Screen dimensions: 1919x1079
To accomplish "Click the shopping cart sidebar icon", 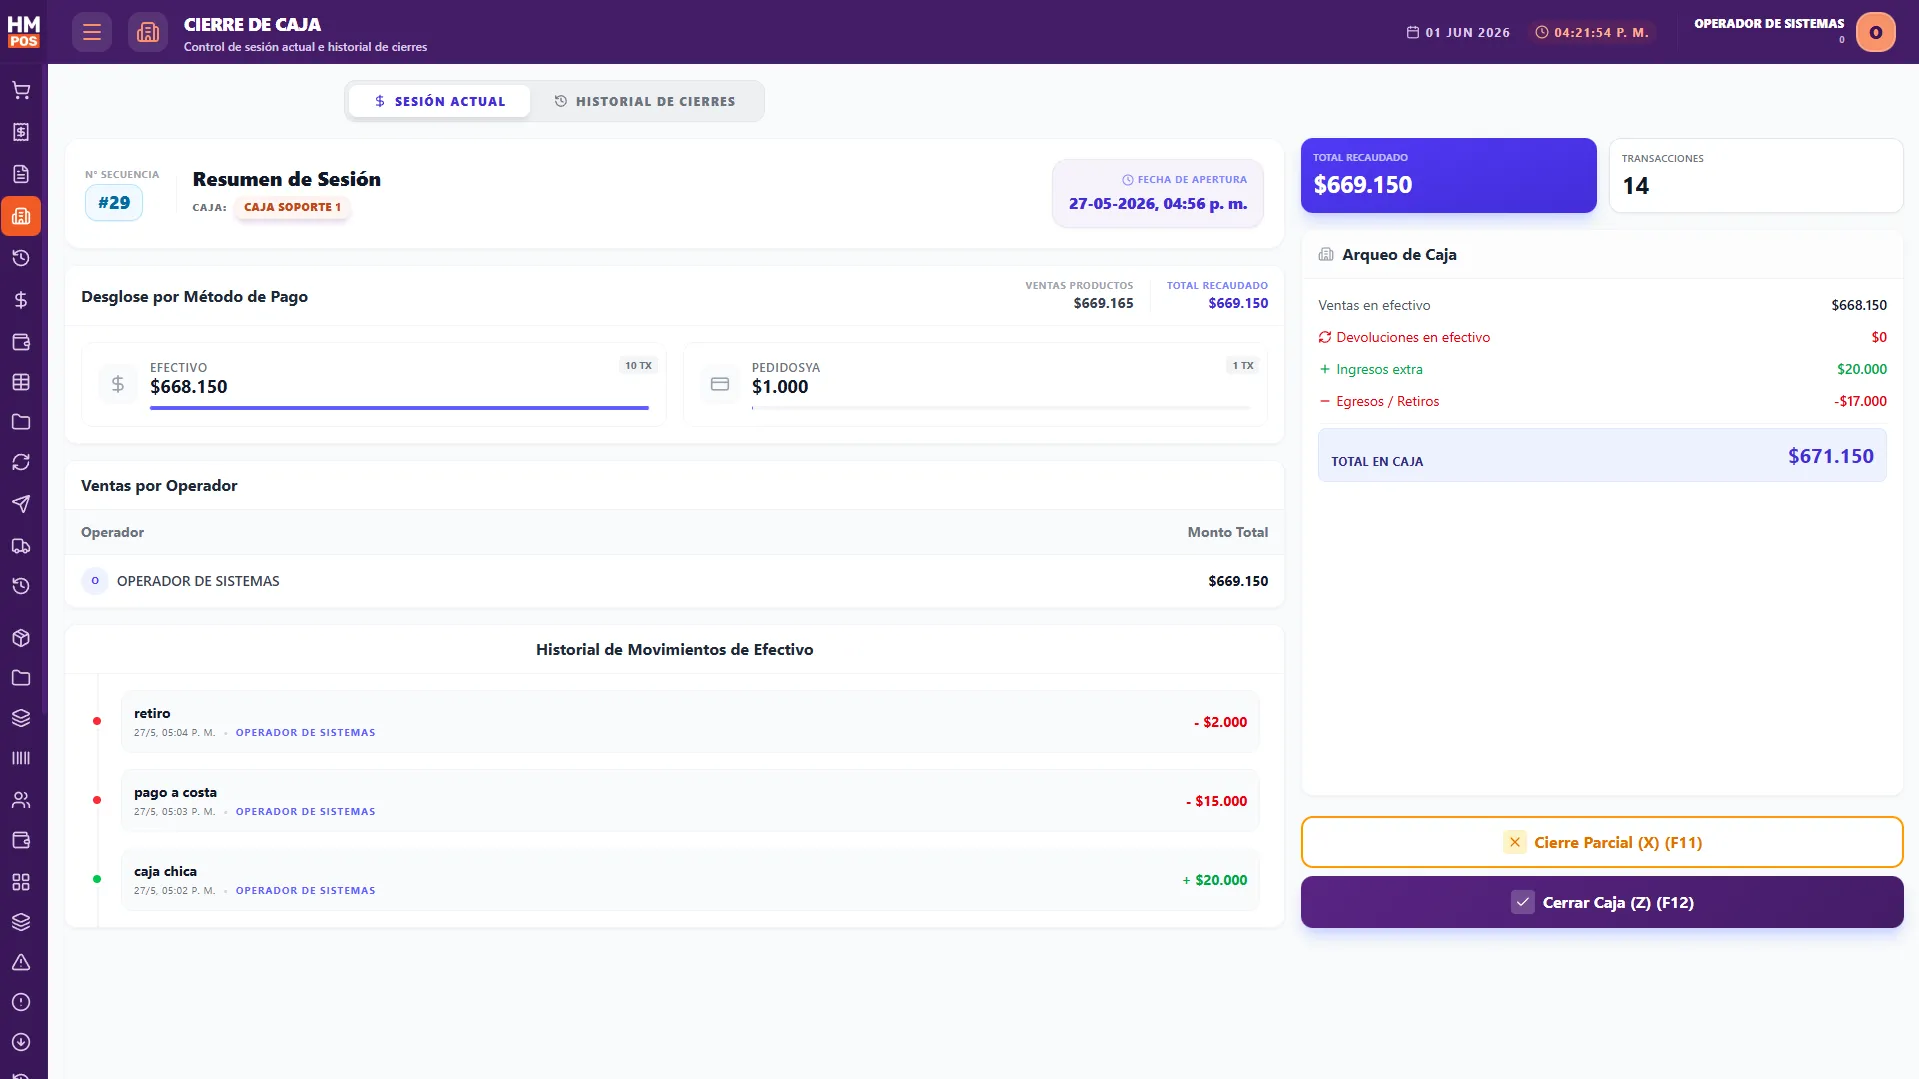I will (x=21, y=90).
